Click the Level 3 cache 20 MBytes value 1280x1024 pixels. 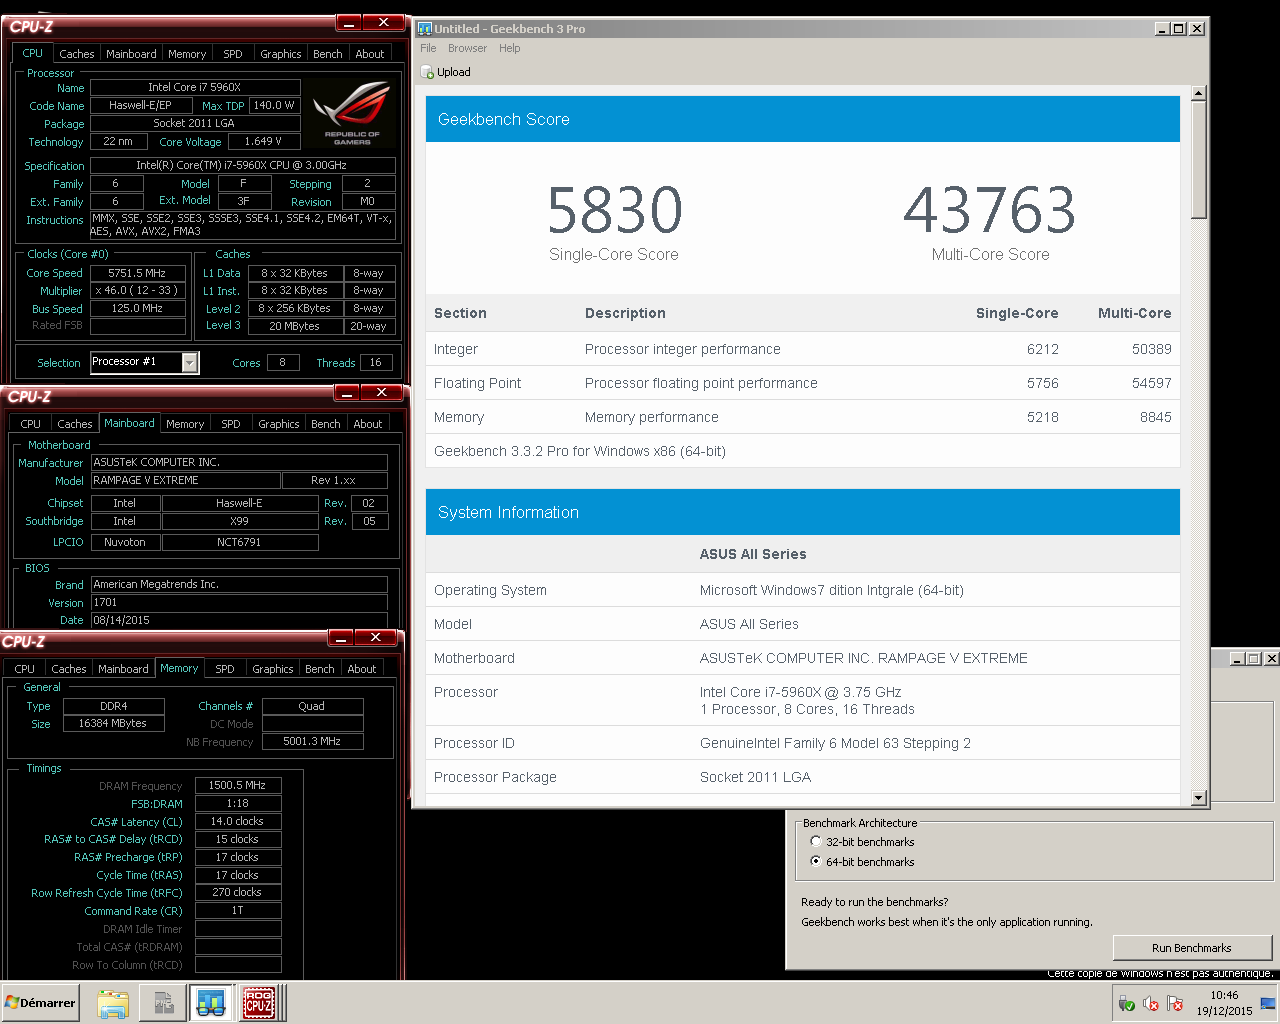tap(294, 326)
